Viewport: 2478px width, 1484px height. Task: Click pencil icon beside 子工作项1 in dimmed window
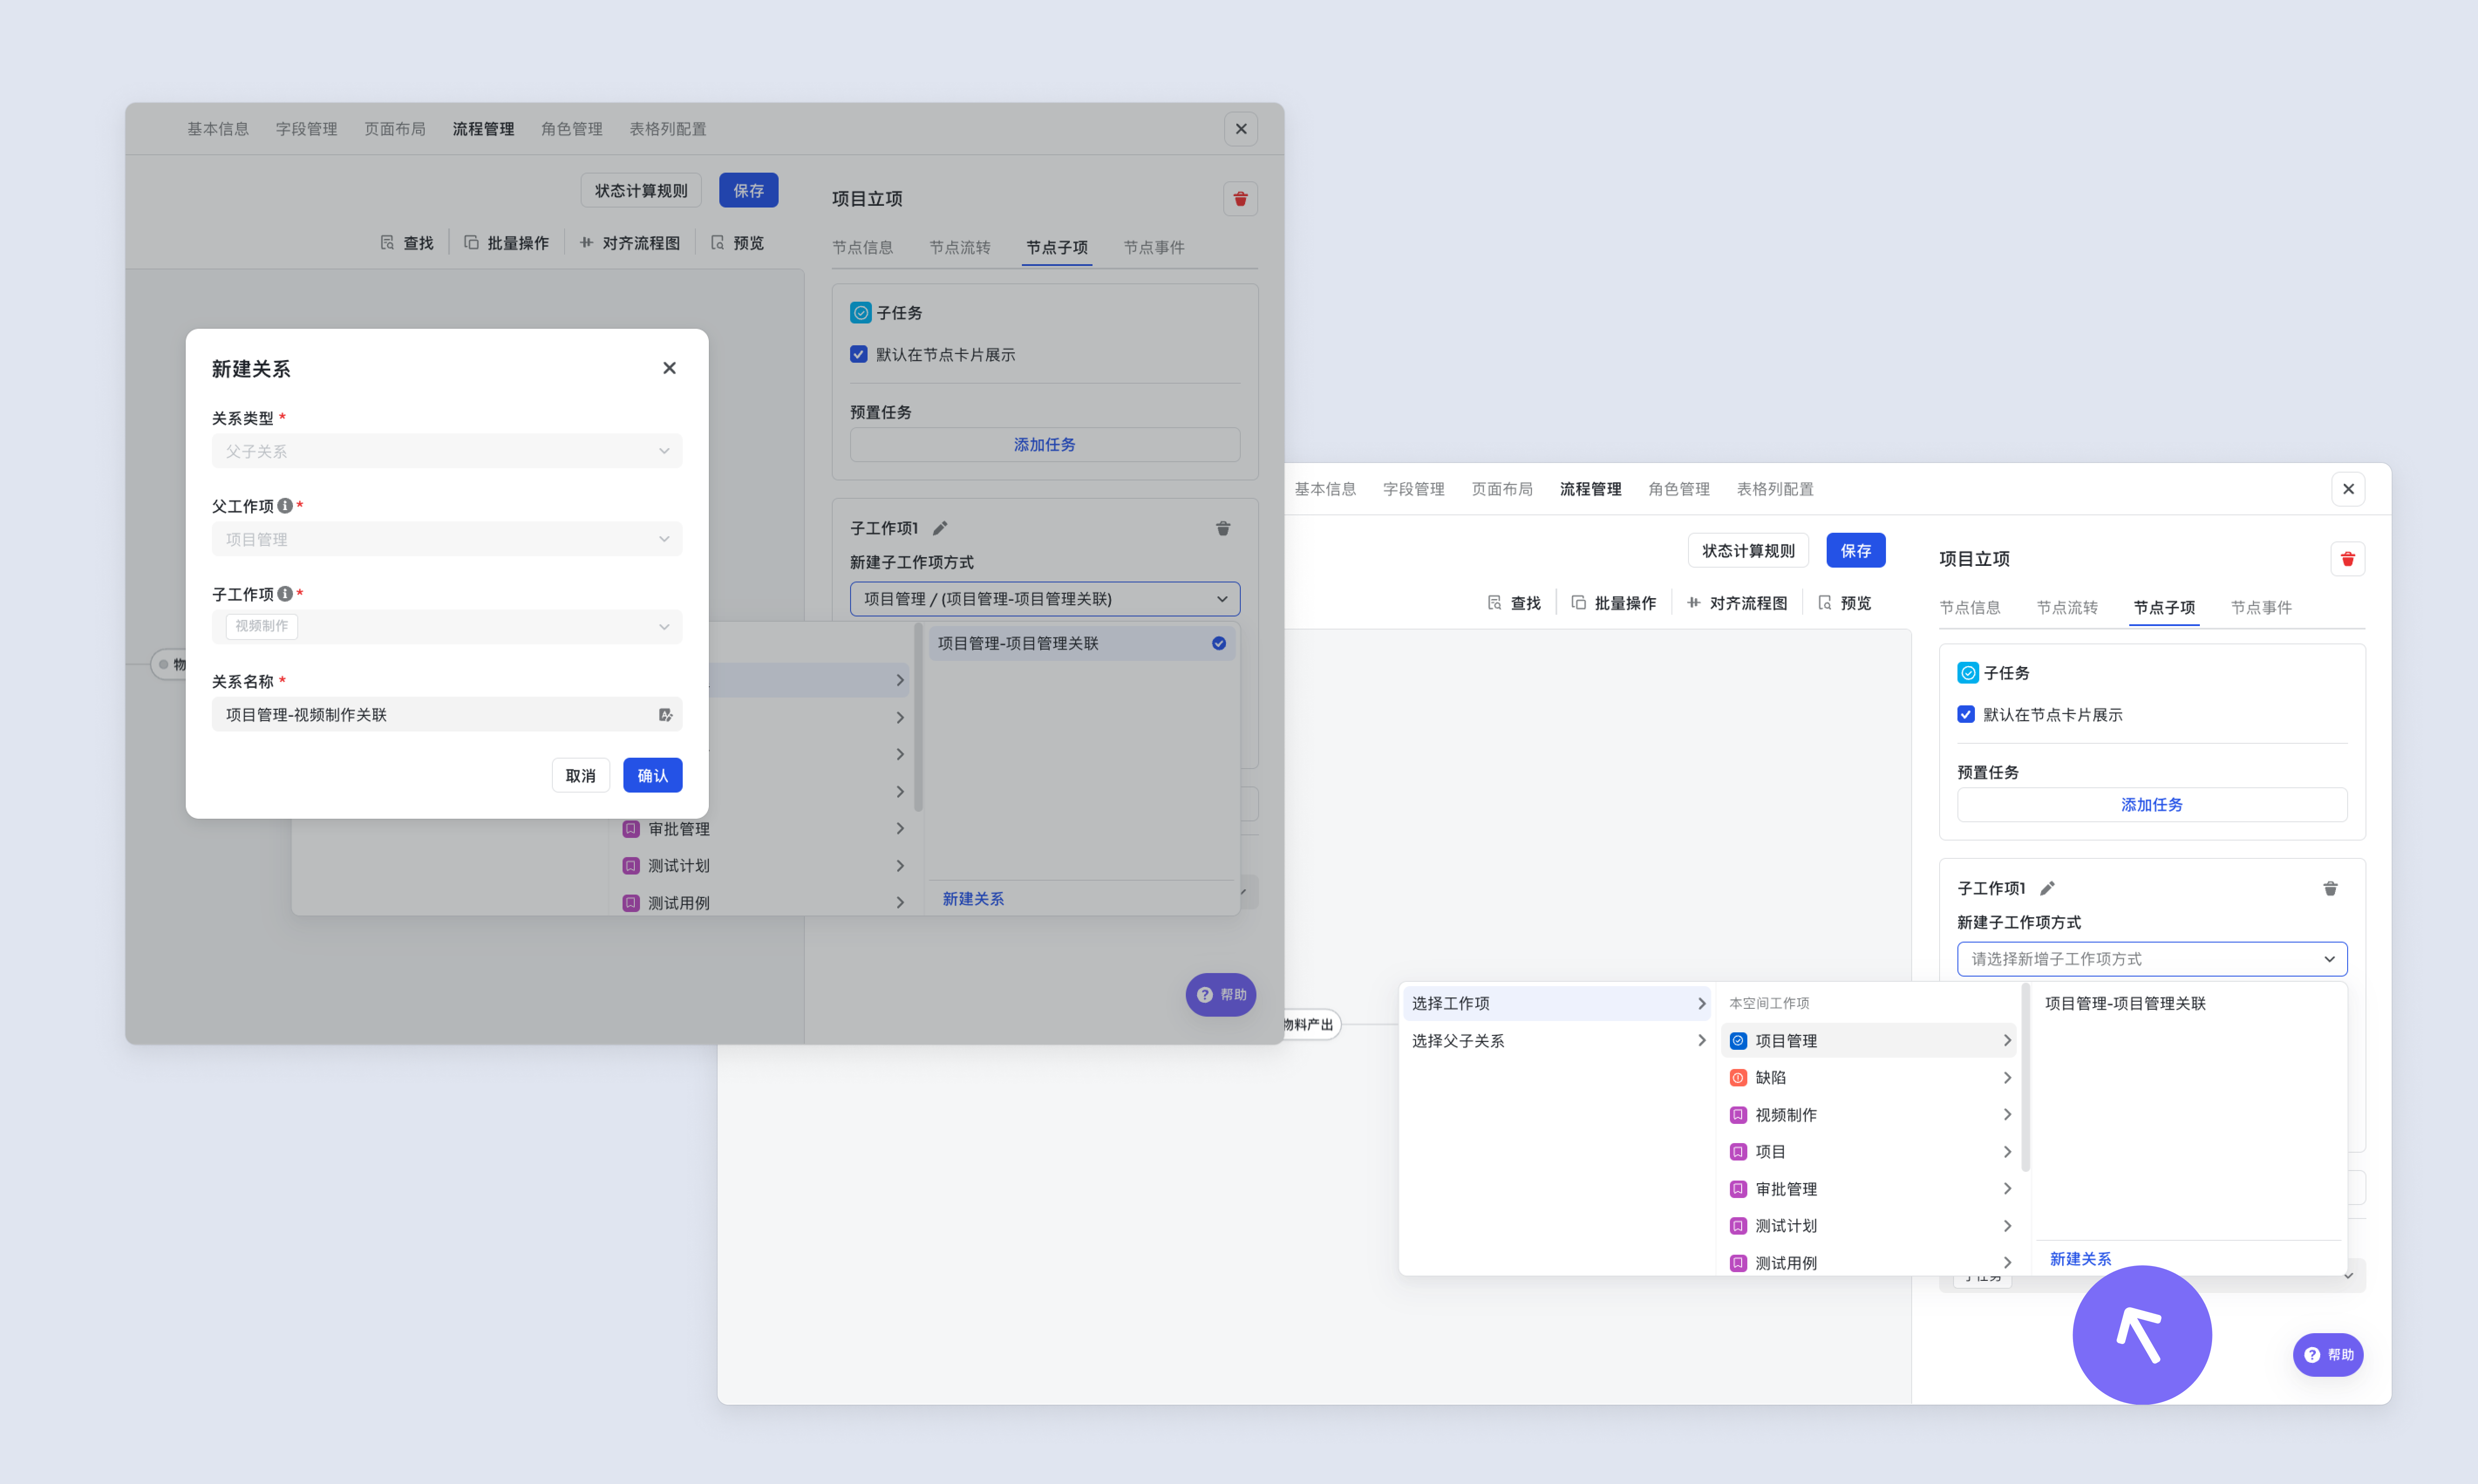tap(940, 528)
